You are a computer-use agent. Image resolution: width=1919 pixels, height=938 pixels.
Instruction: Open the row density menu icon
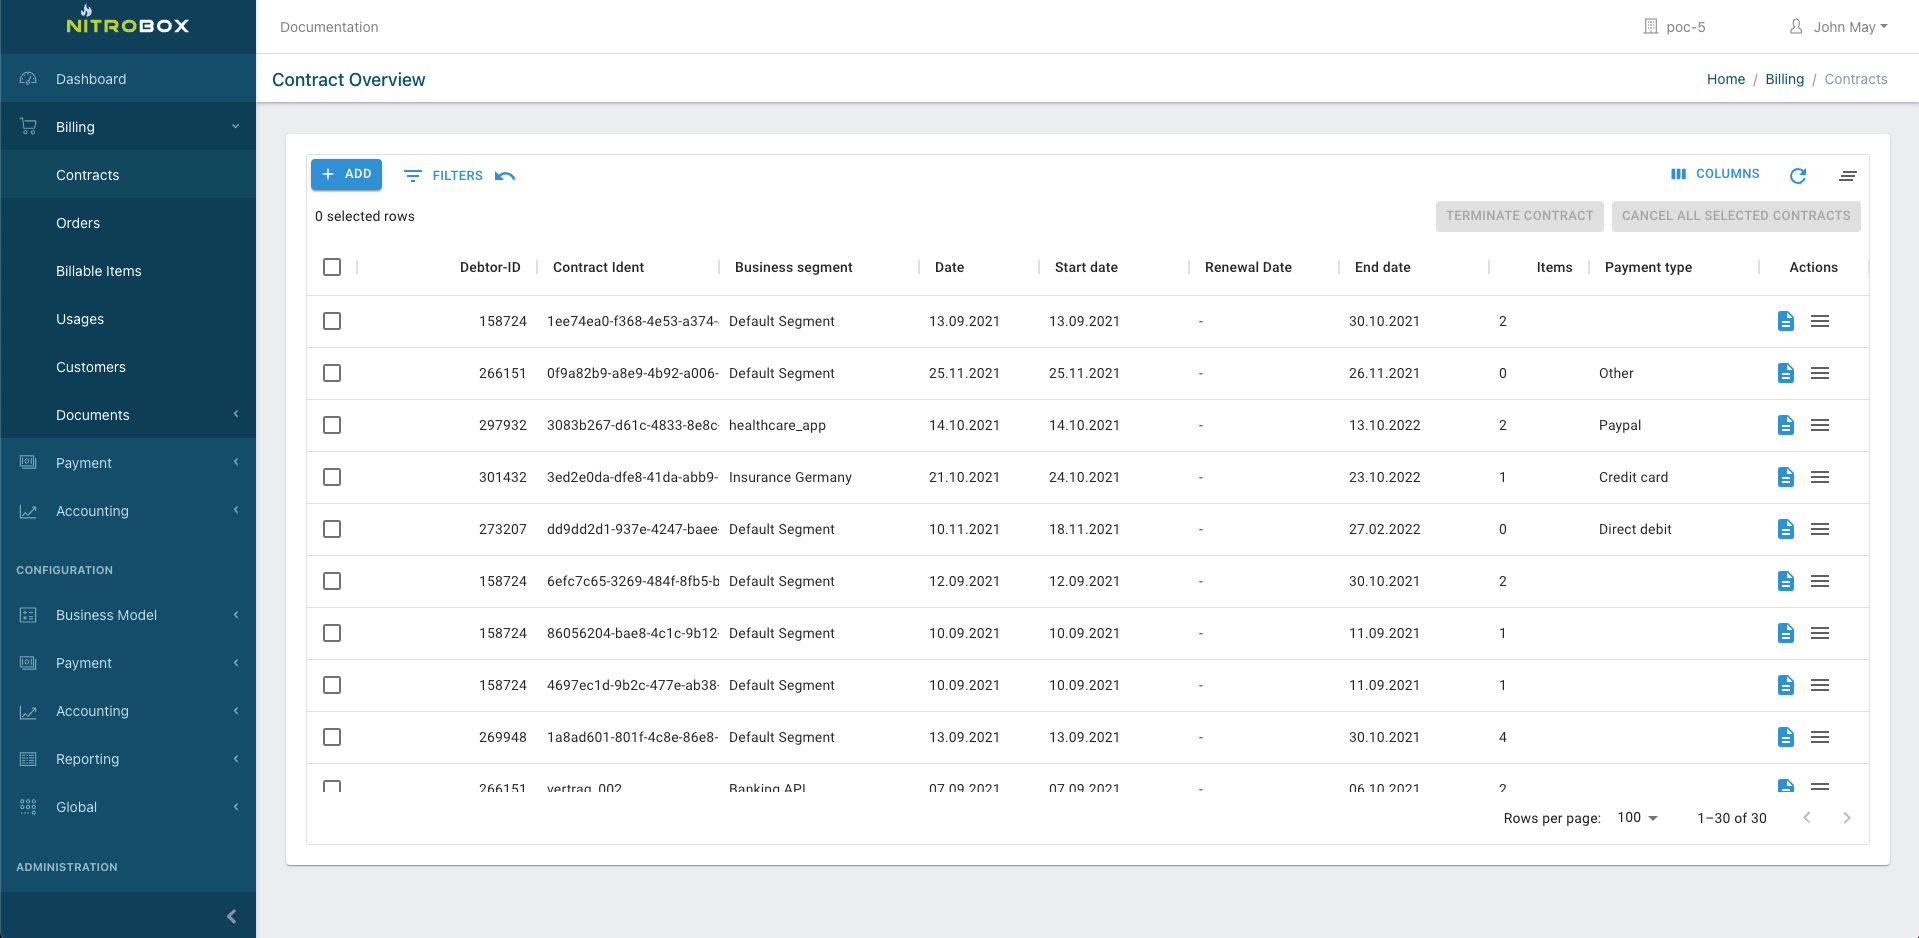tap(1847, 176)
